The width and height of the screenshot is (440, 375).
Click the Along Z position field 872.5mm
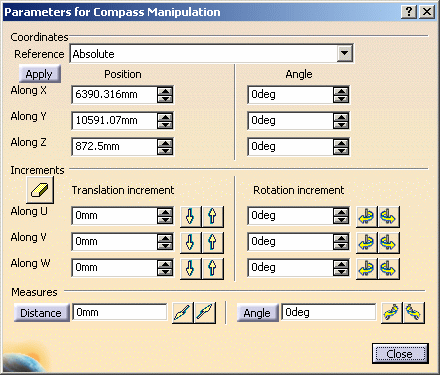click(x=114, y=146)
